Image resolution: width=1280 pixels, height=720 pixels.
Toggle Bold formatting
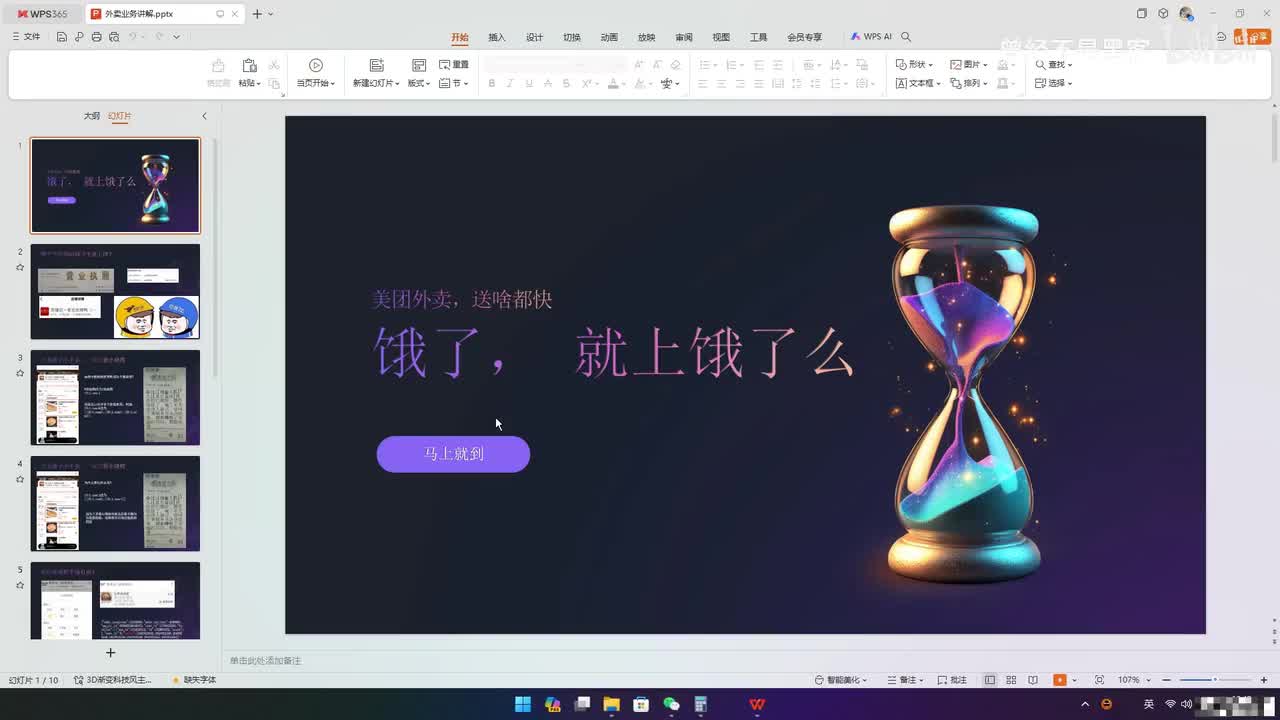tap(491, 83)
